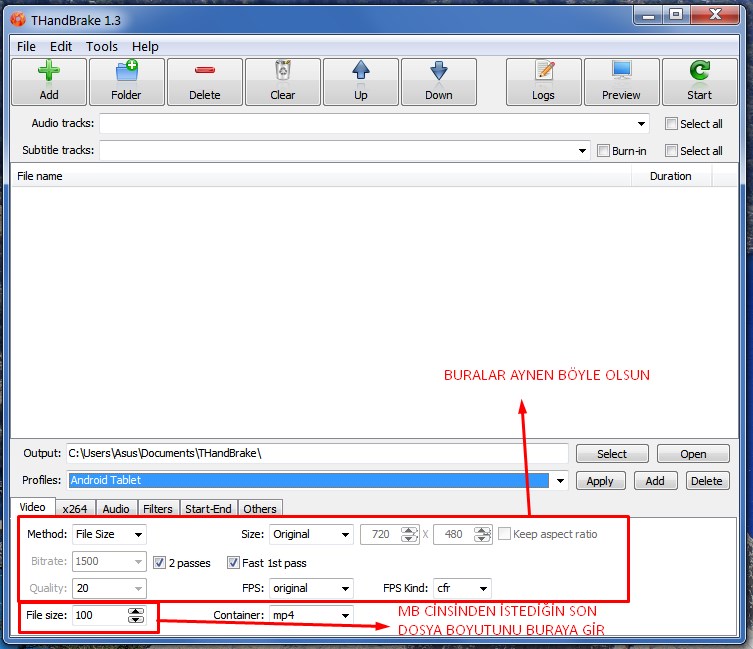Expand the Subtitle tracks dropdown
Screen dimensions: 753x649
[x=582, y=150]
